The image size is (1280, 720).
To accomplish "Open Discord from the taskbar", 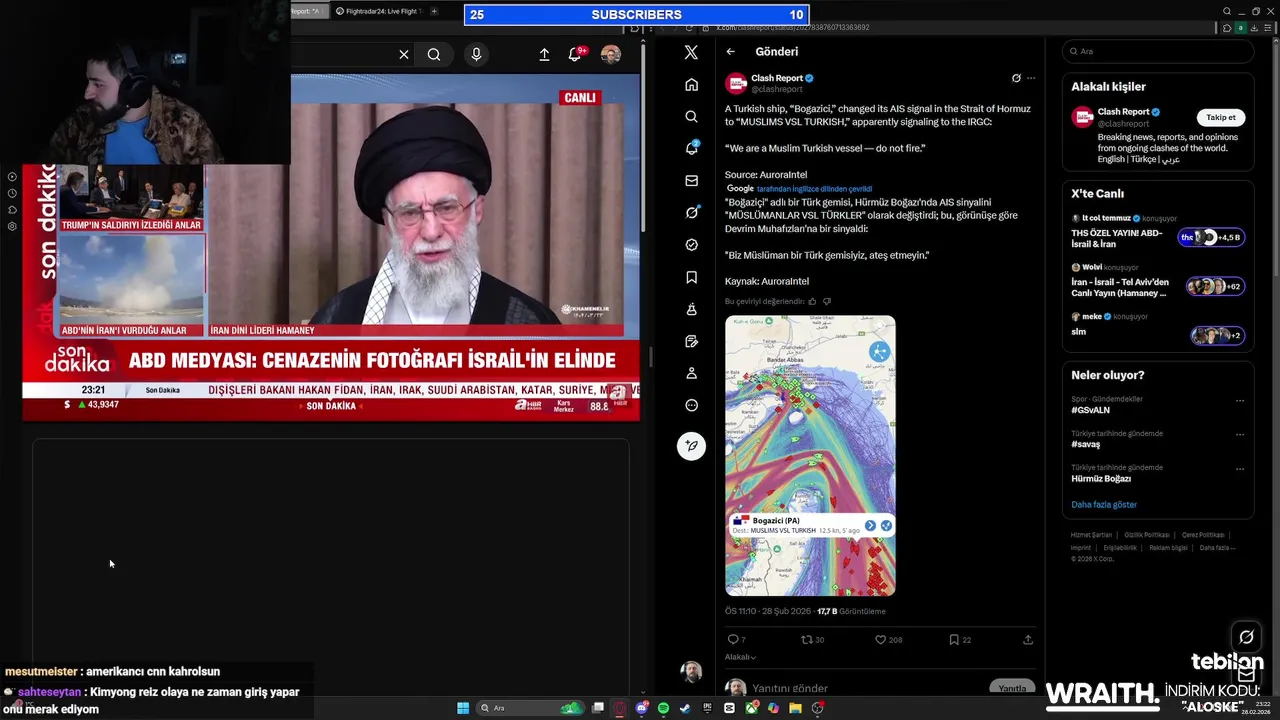I will pyautogui.click(x=642, y=708).
